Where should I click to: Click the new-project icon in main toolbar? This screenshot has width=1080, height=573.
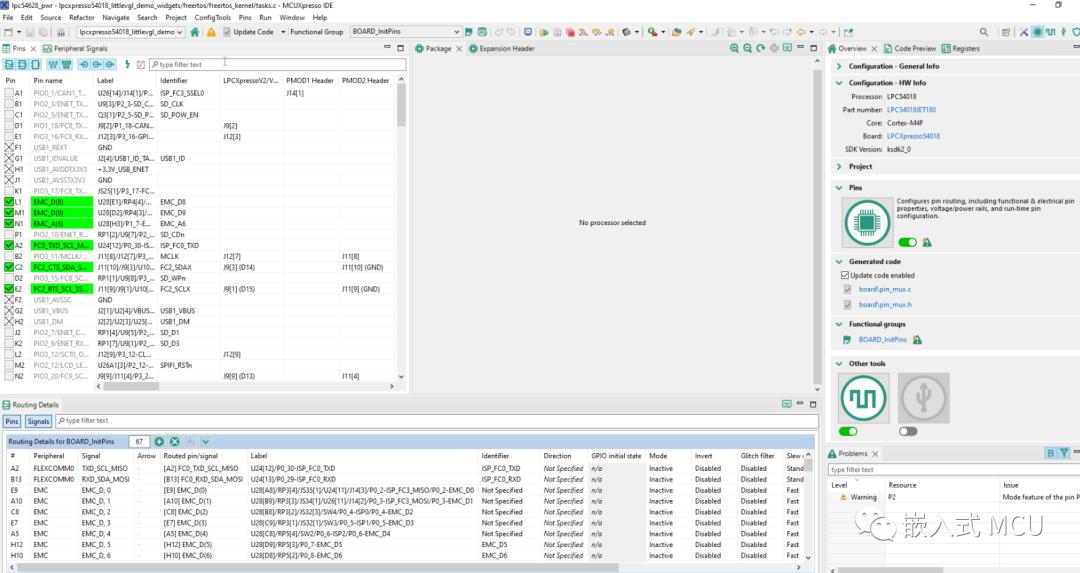[x=9, y=32]
